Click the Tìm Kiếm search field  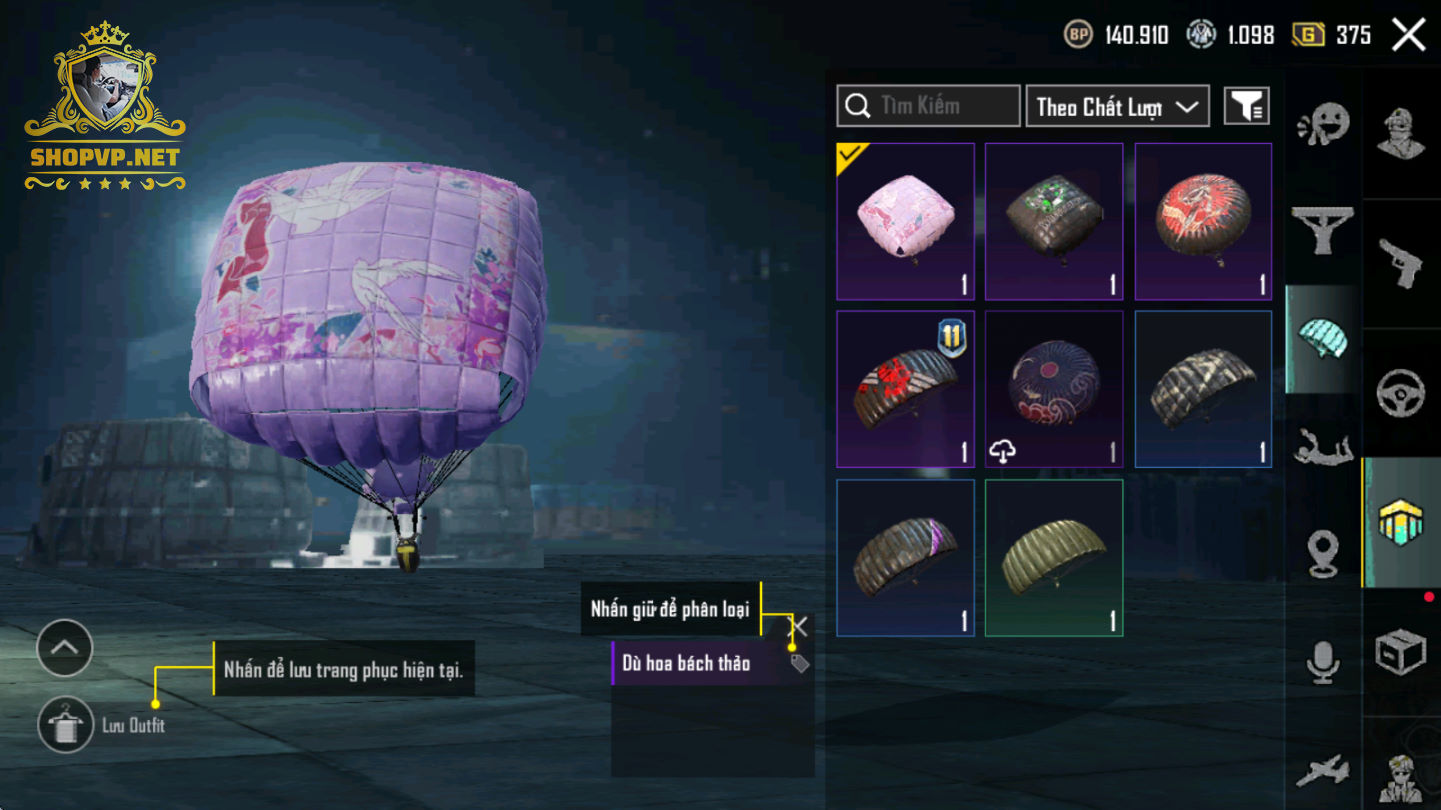[x=928, y=106]
